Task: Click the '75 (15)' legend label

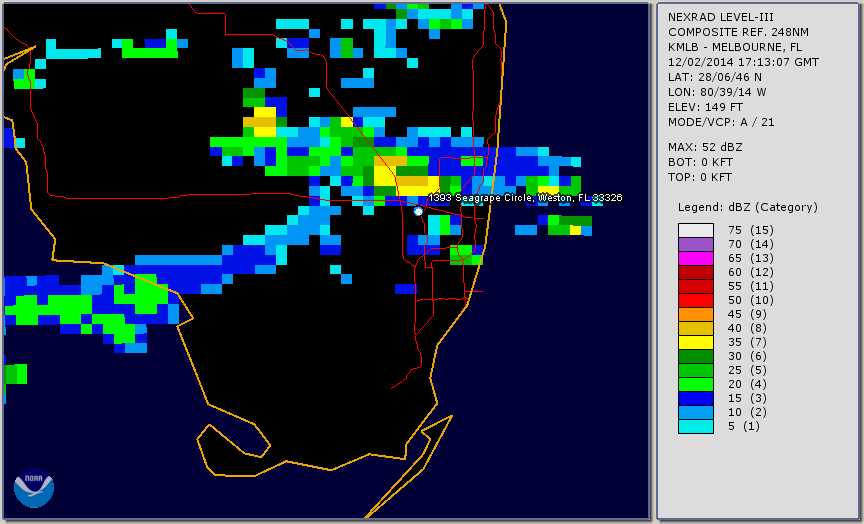Action: (x=750, y=230)
